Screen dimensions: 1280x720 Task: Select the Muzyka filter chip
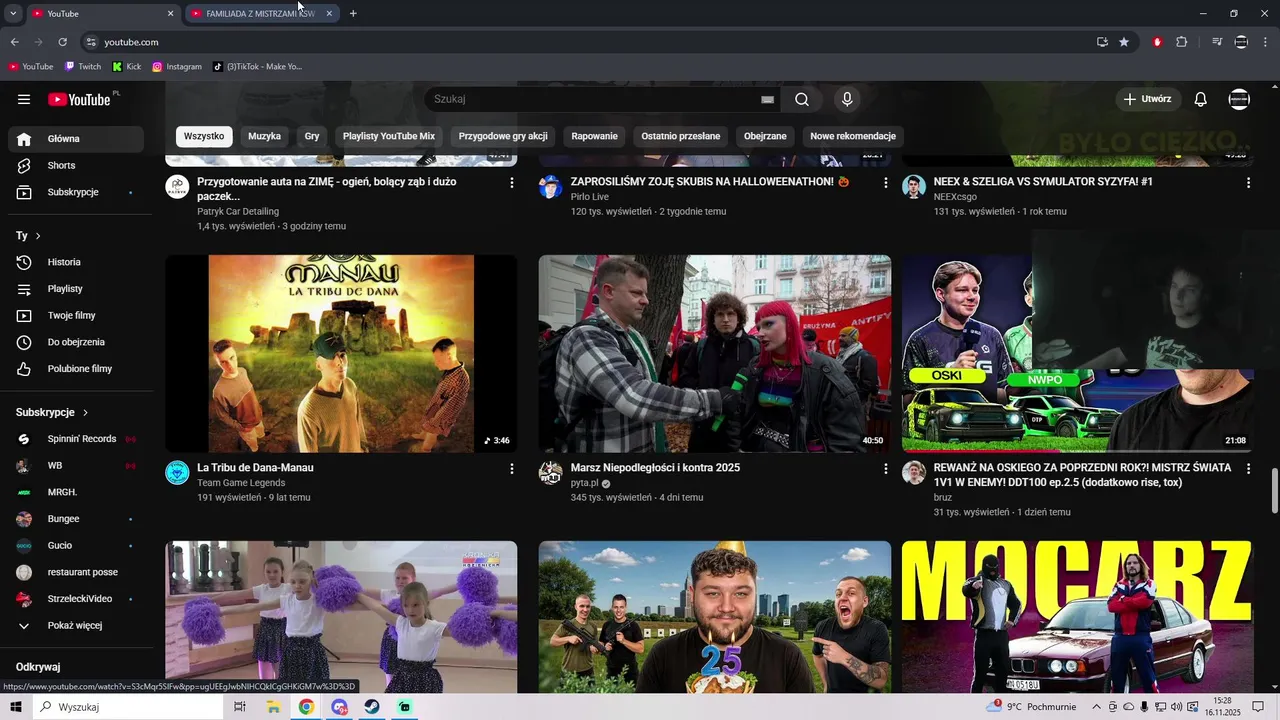(264, 136)
